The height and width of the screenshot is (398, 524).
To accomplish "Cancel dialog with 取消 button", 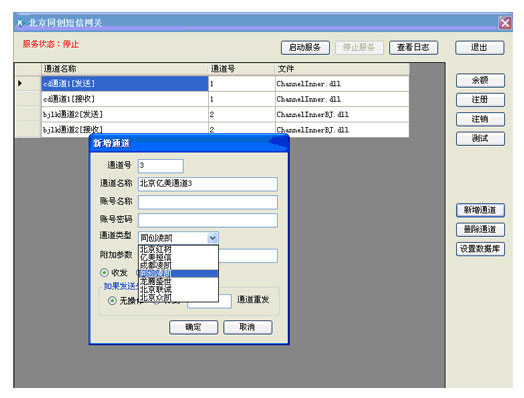I will pos(248,327).
